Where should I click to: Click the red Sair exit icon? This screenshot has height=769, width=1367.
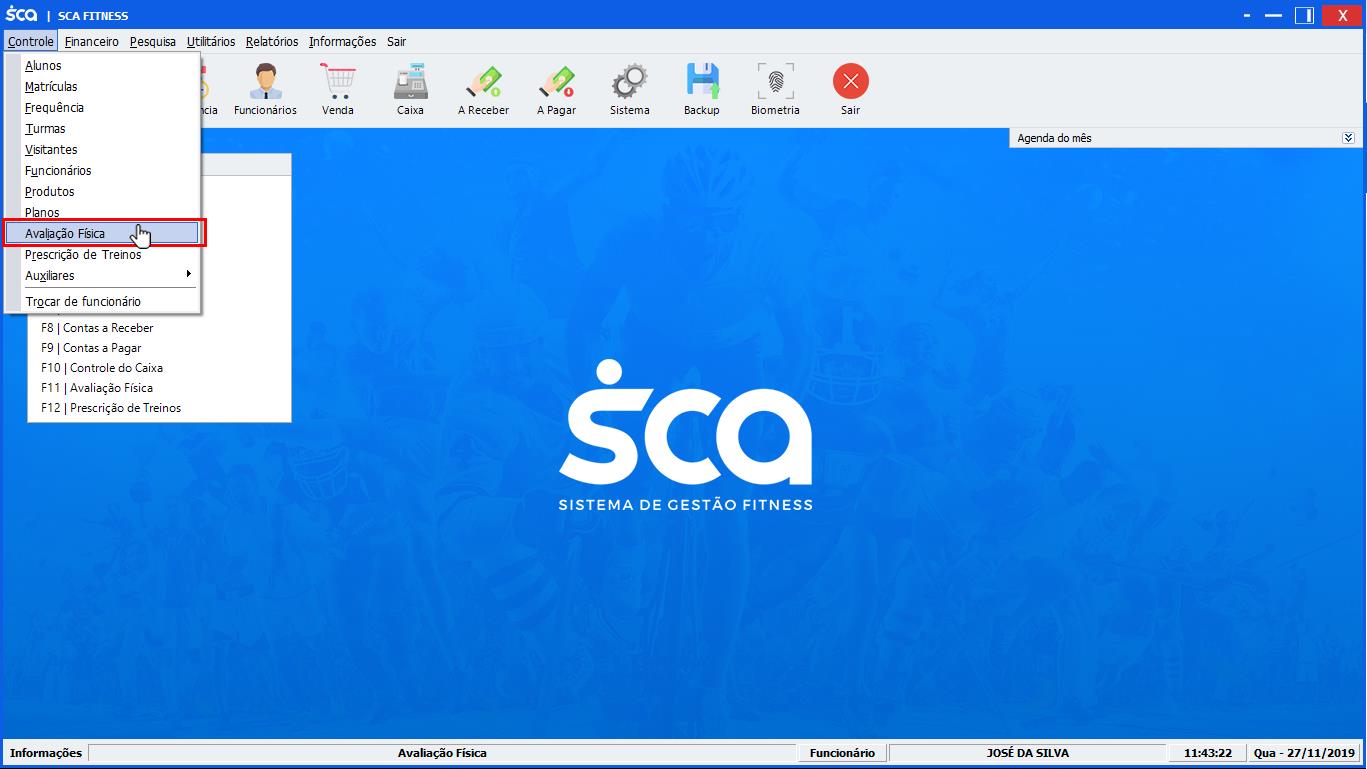[x=850, y=89]
